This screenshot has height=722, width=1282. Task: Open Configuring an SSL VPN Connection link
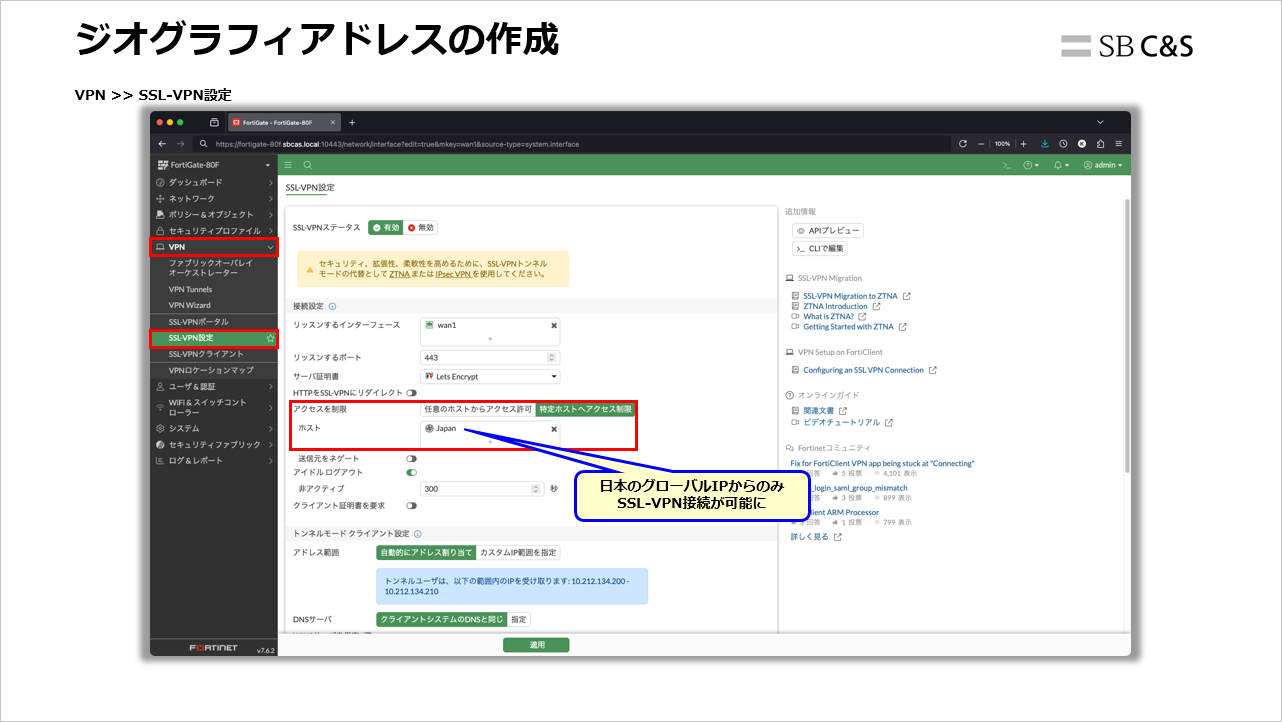864,370
